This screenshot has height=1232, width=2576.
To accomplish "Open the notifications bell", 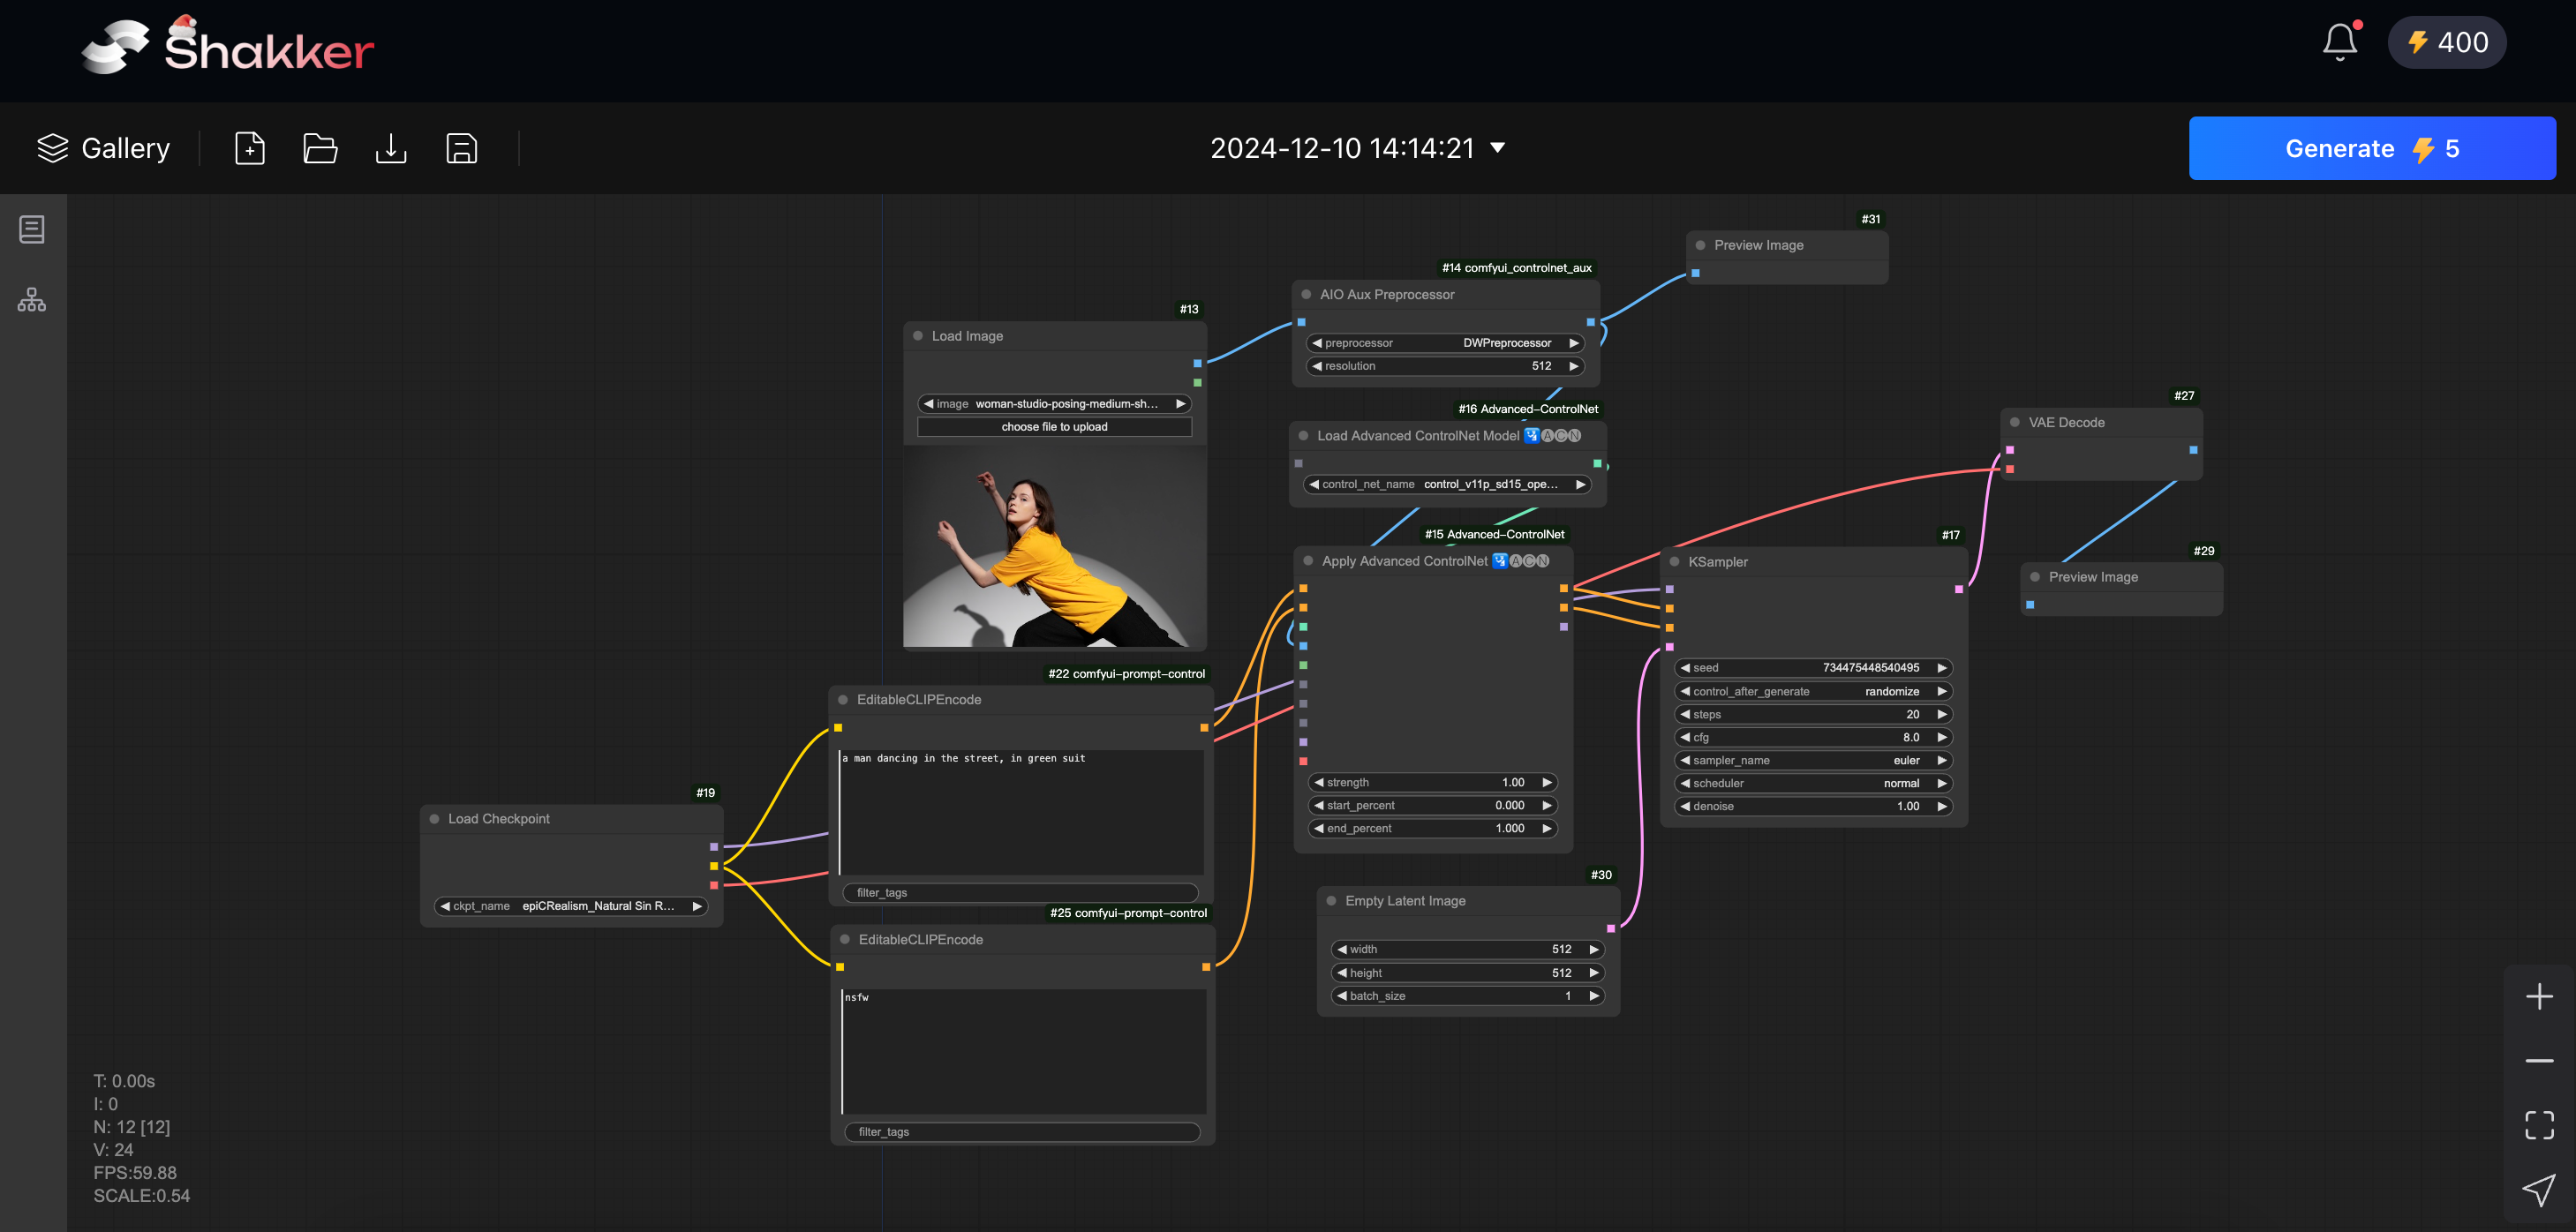I will point(2339,42).
